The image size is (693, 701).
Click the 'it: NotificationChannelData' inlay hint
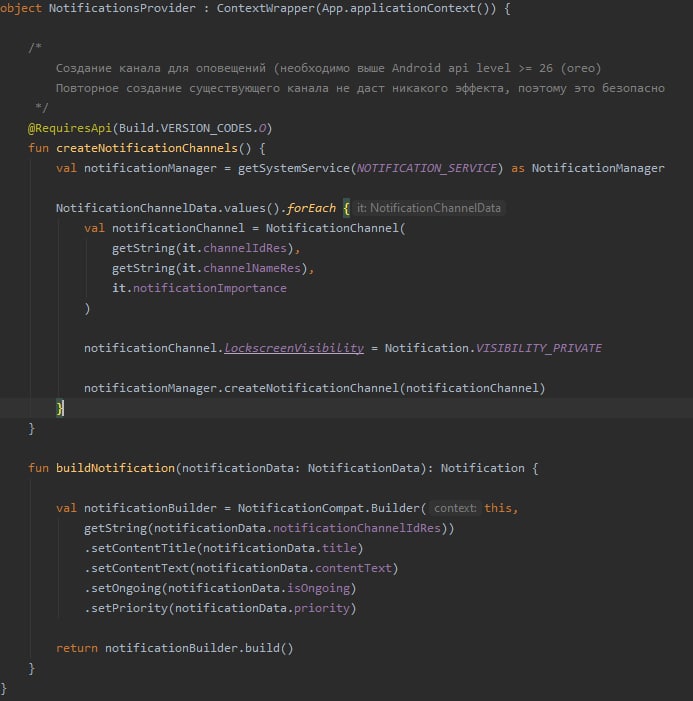(428, 208)
